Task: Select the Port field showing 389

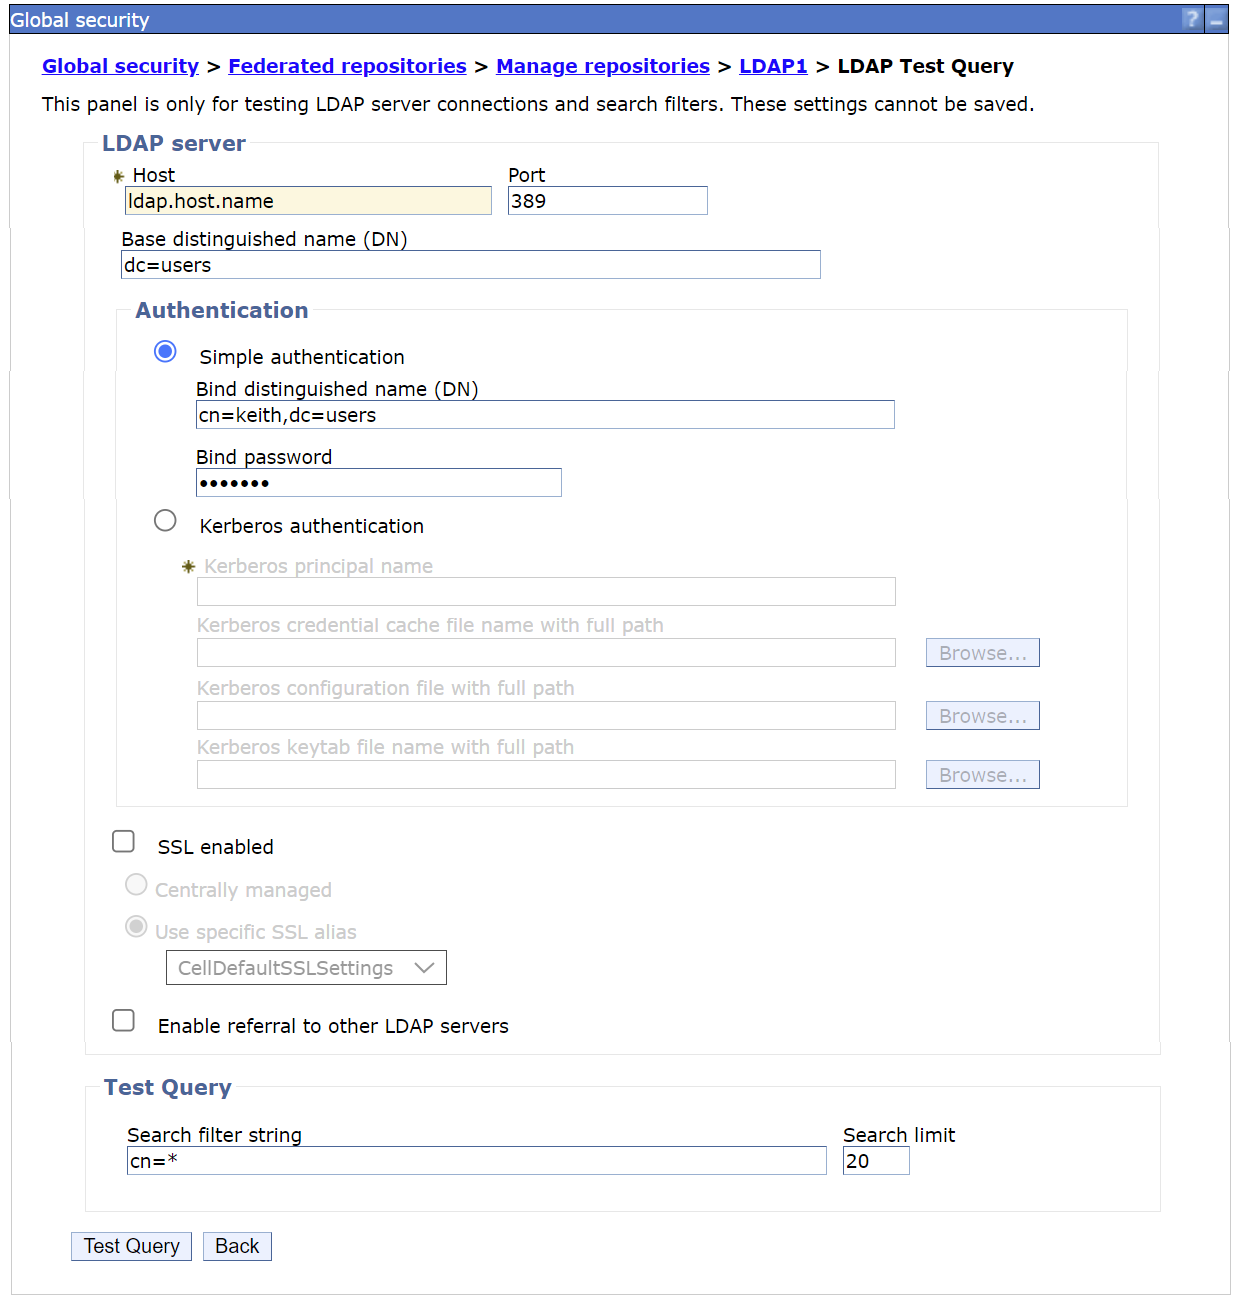Action: pyautogui.click(x=606, y=200)
